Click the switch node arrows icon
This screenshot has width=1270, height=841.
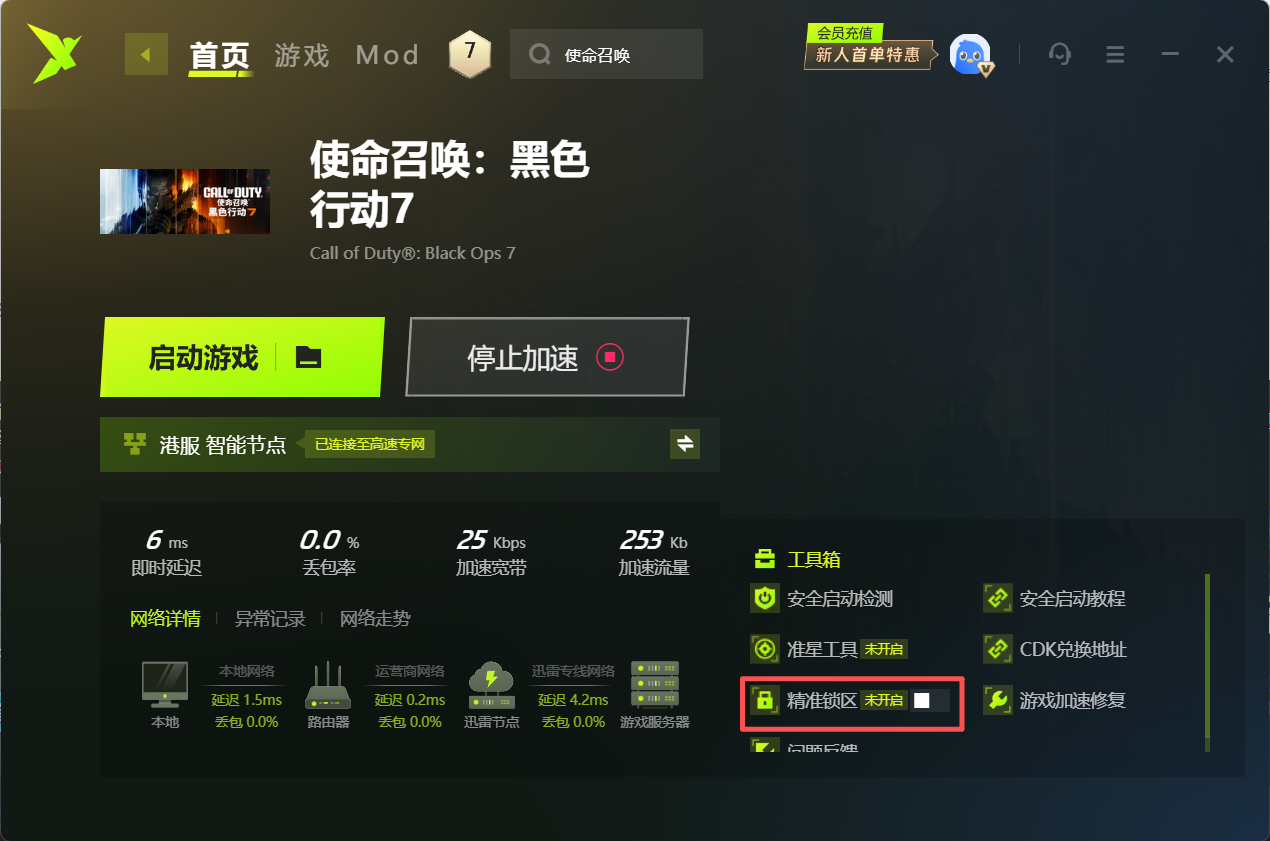point(685,444)
